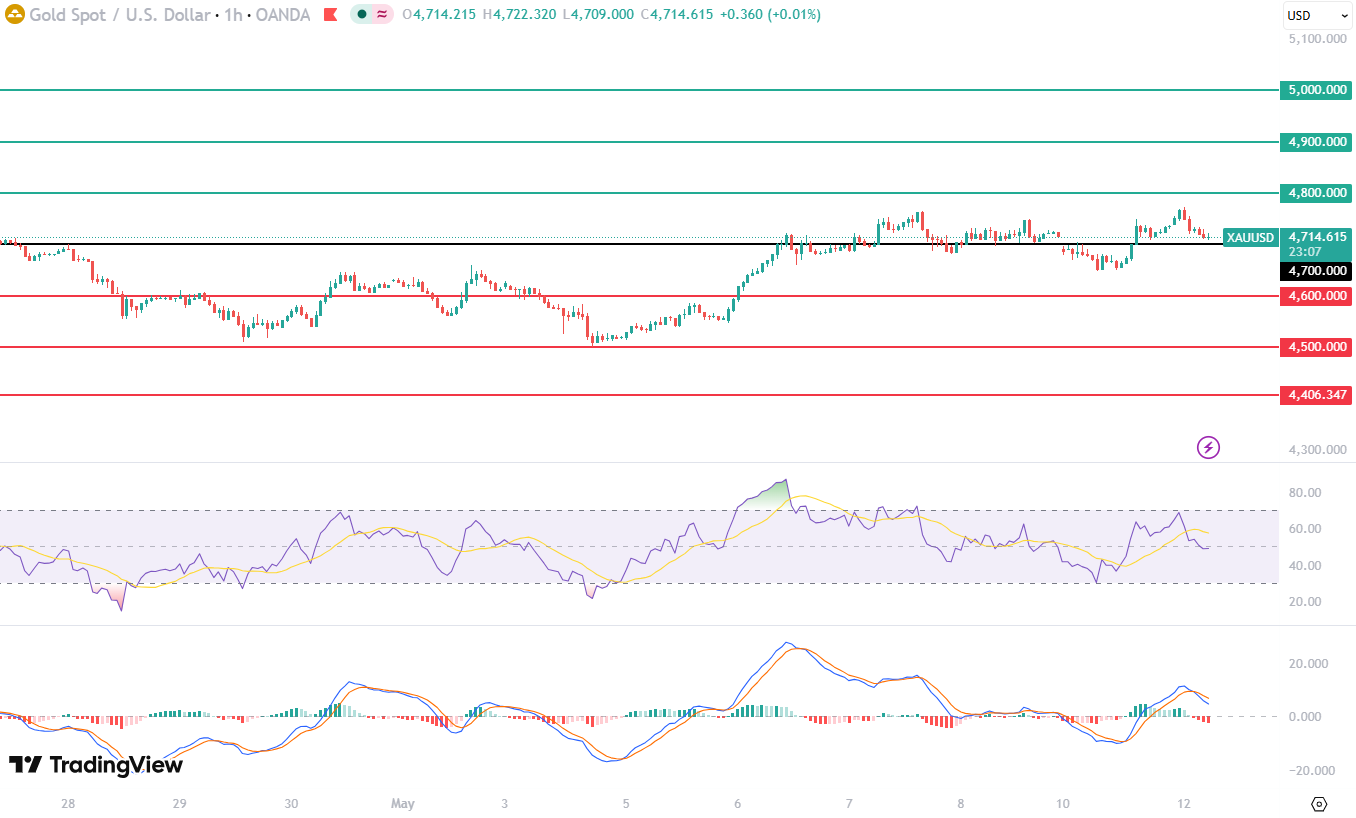1356x818 pixels.
Task: Click the 5,000.000 green price label
Action: pyautogui.click(x=1315, y=90)
